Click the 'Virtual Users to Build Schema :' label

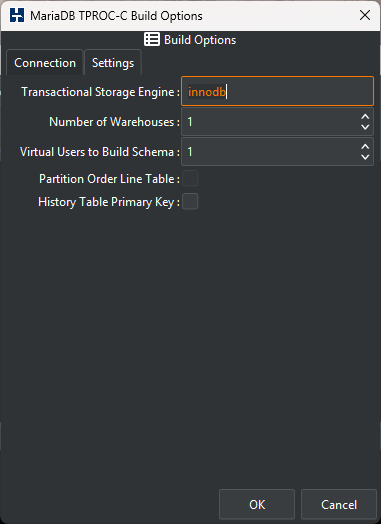[x=100, y=152]
